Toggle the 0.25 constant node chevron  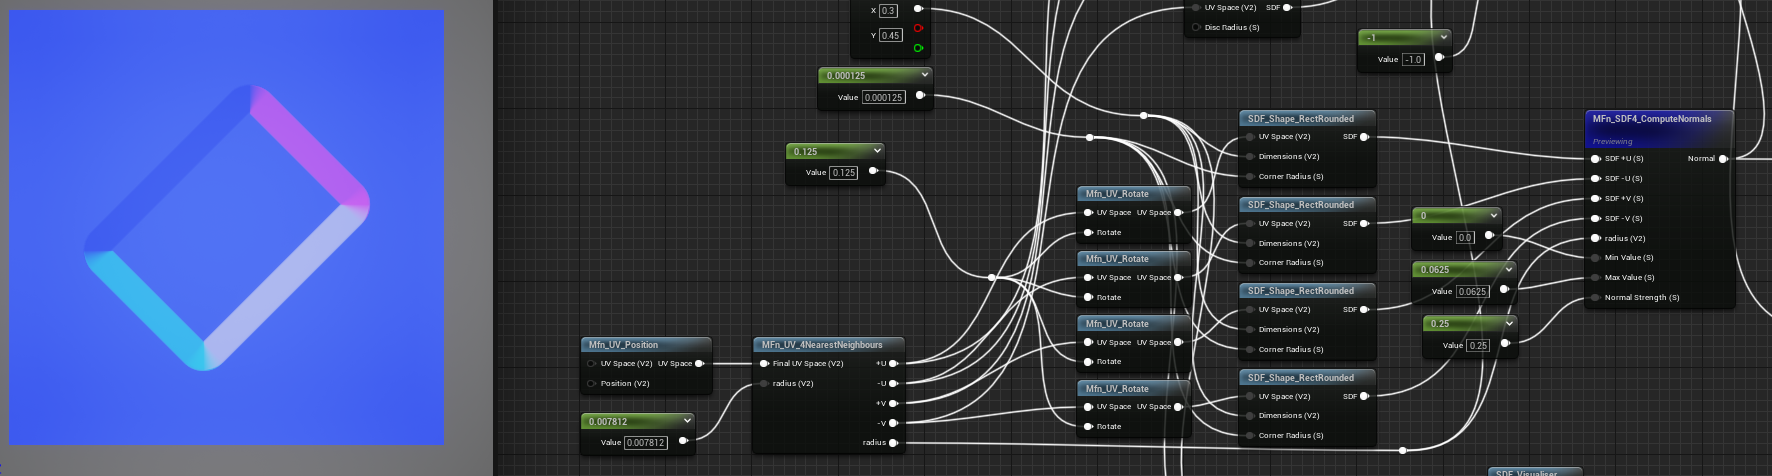coord(1509,323)
